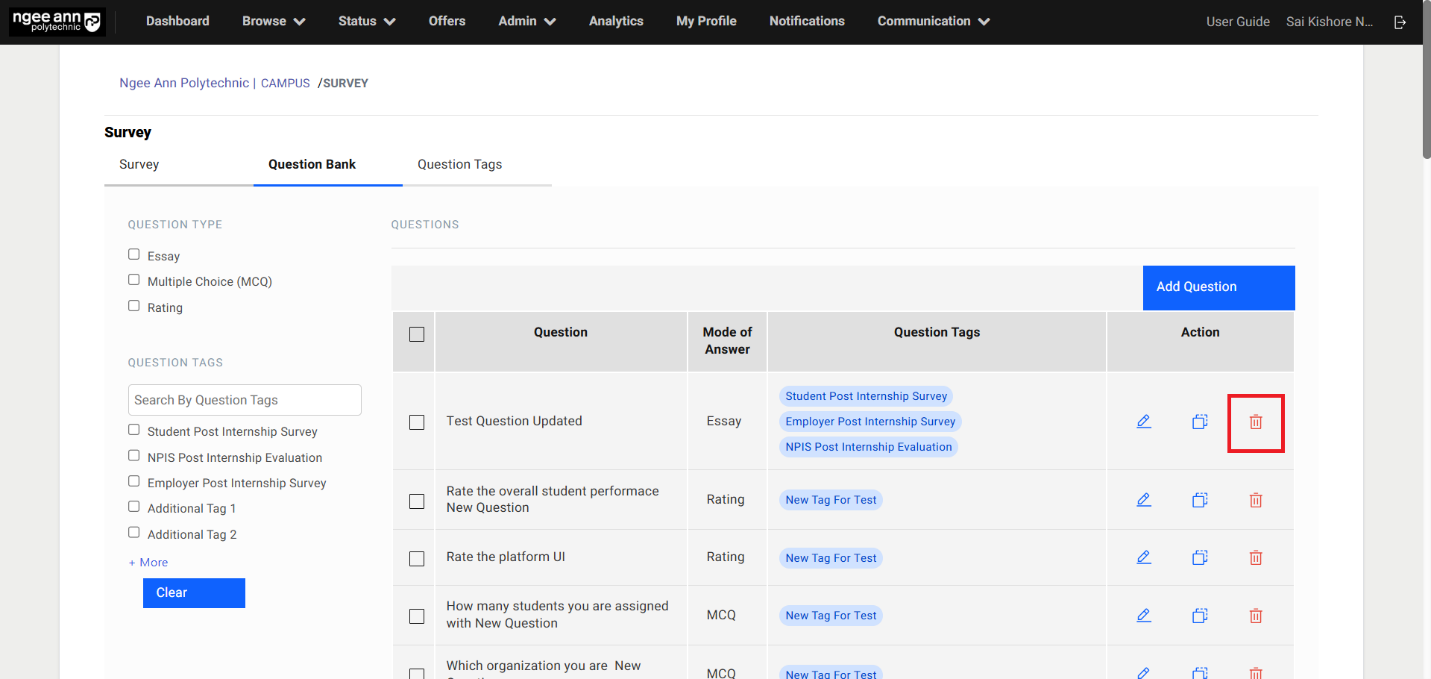This screenshot has width=1431, height=679.
Task: Open the Analytics menu item
Action: click(x=616, y=21)
